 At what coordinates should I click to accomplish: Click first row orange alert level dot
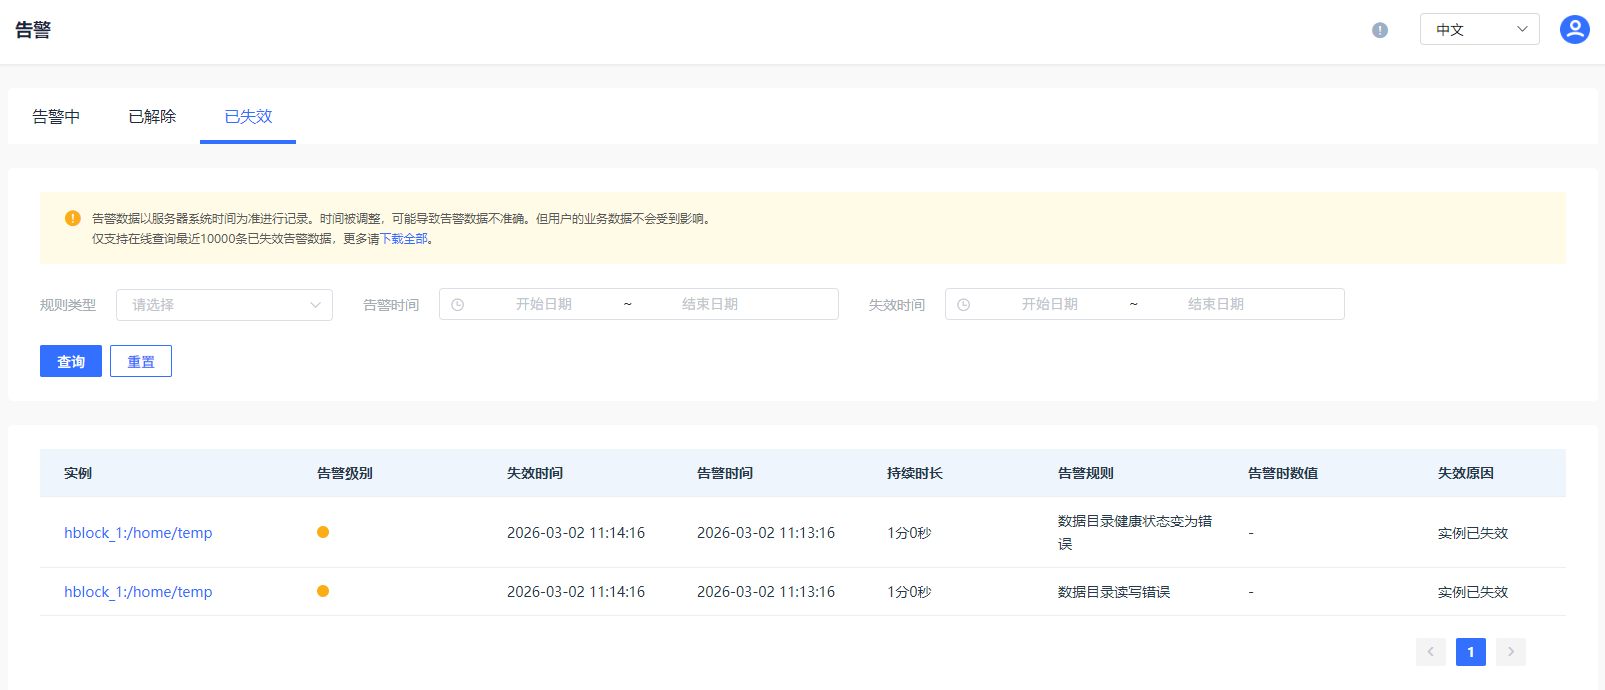point(323,532)
